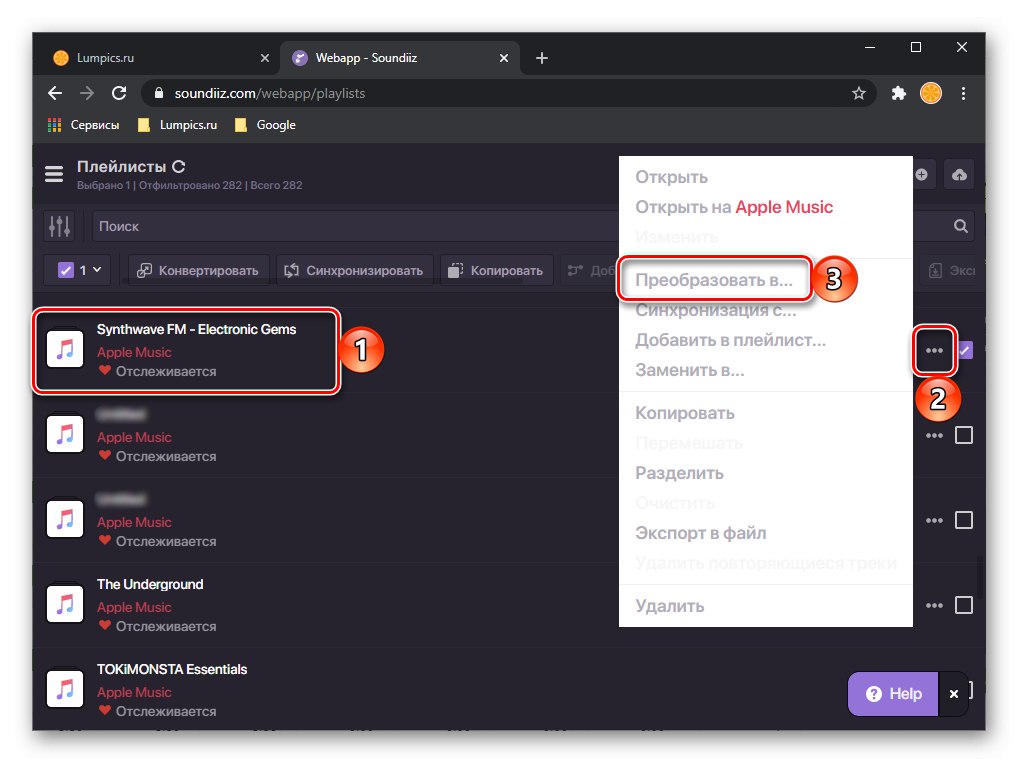This screenshot has width=1018, height=763.
Task: Open Chrome extensions puzzle icon
Action: coord(898,93)
